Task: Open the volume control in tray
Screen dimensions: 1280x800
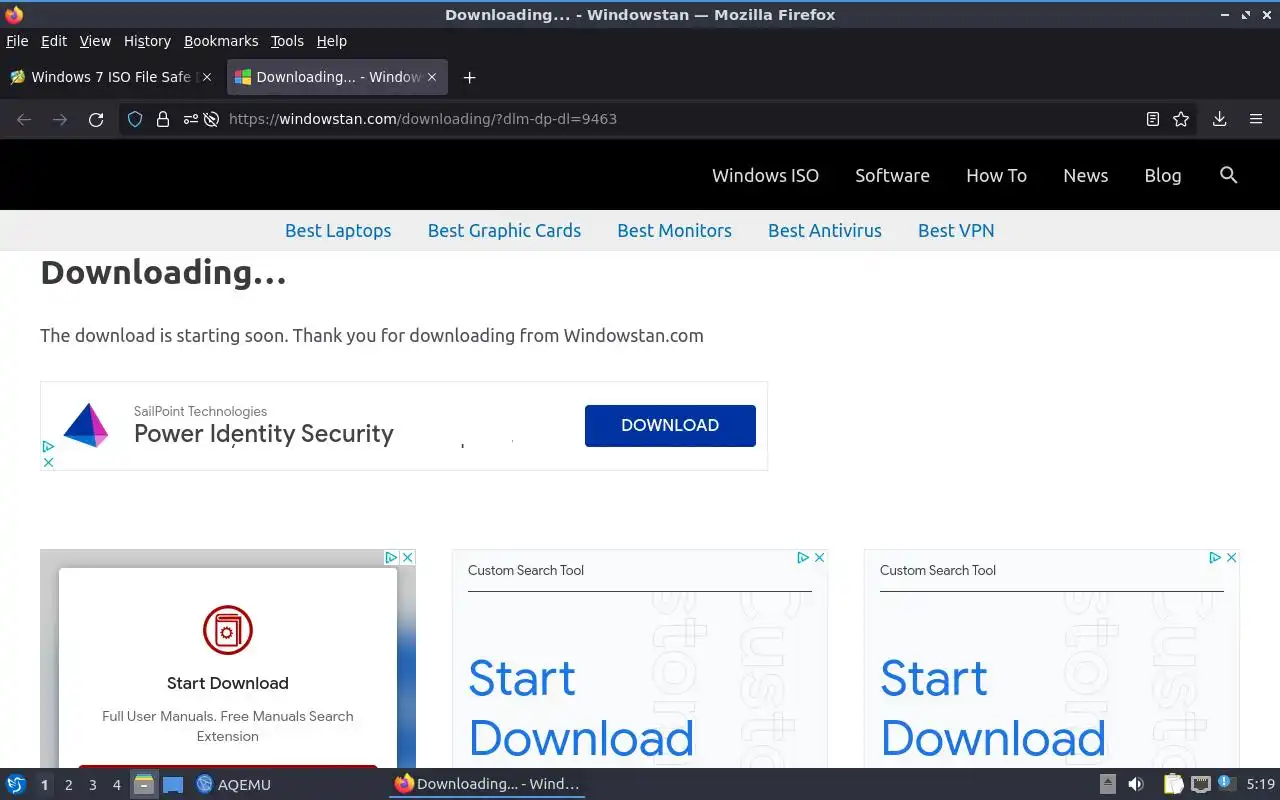Action: tap(1136, 784)
